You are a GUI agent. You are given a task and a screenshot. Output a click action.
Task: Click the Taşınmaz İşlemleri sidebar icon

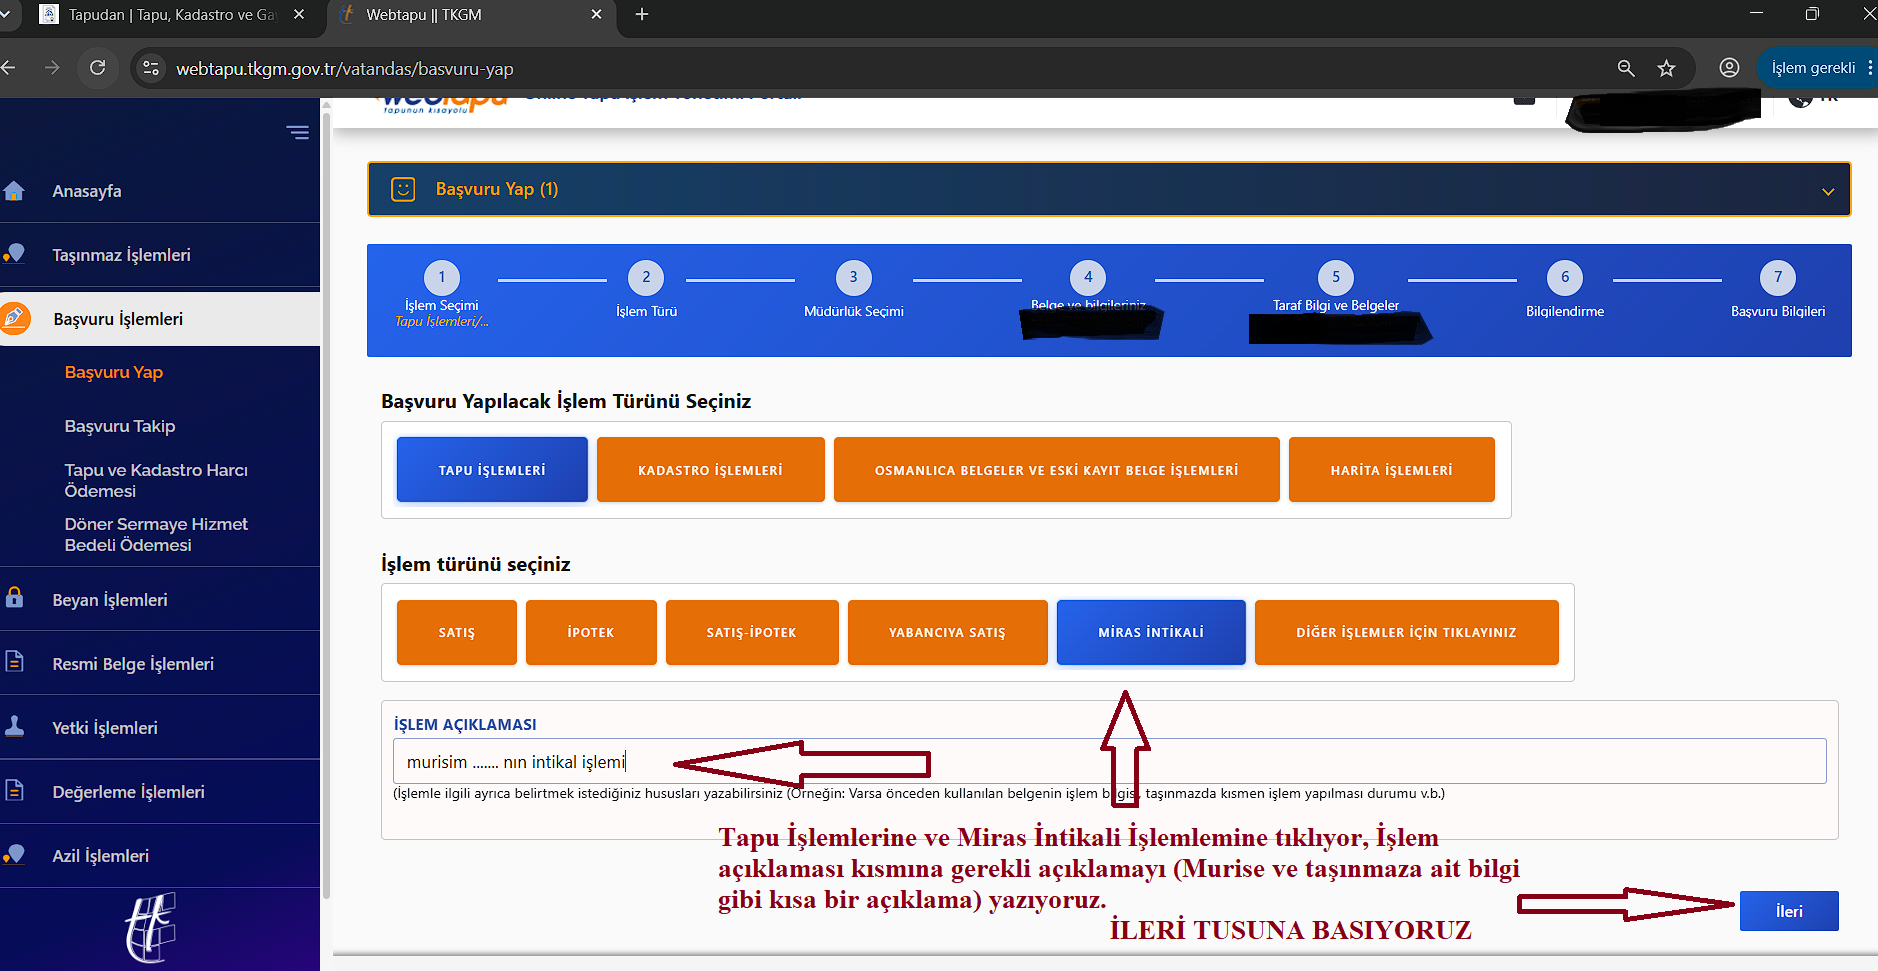coord(14,254)
